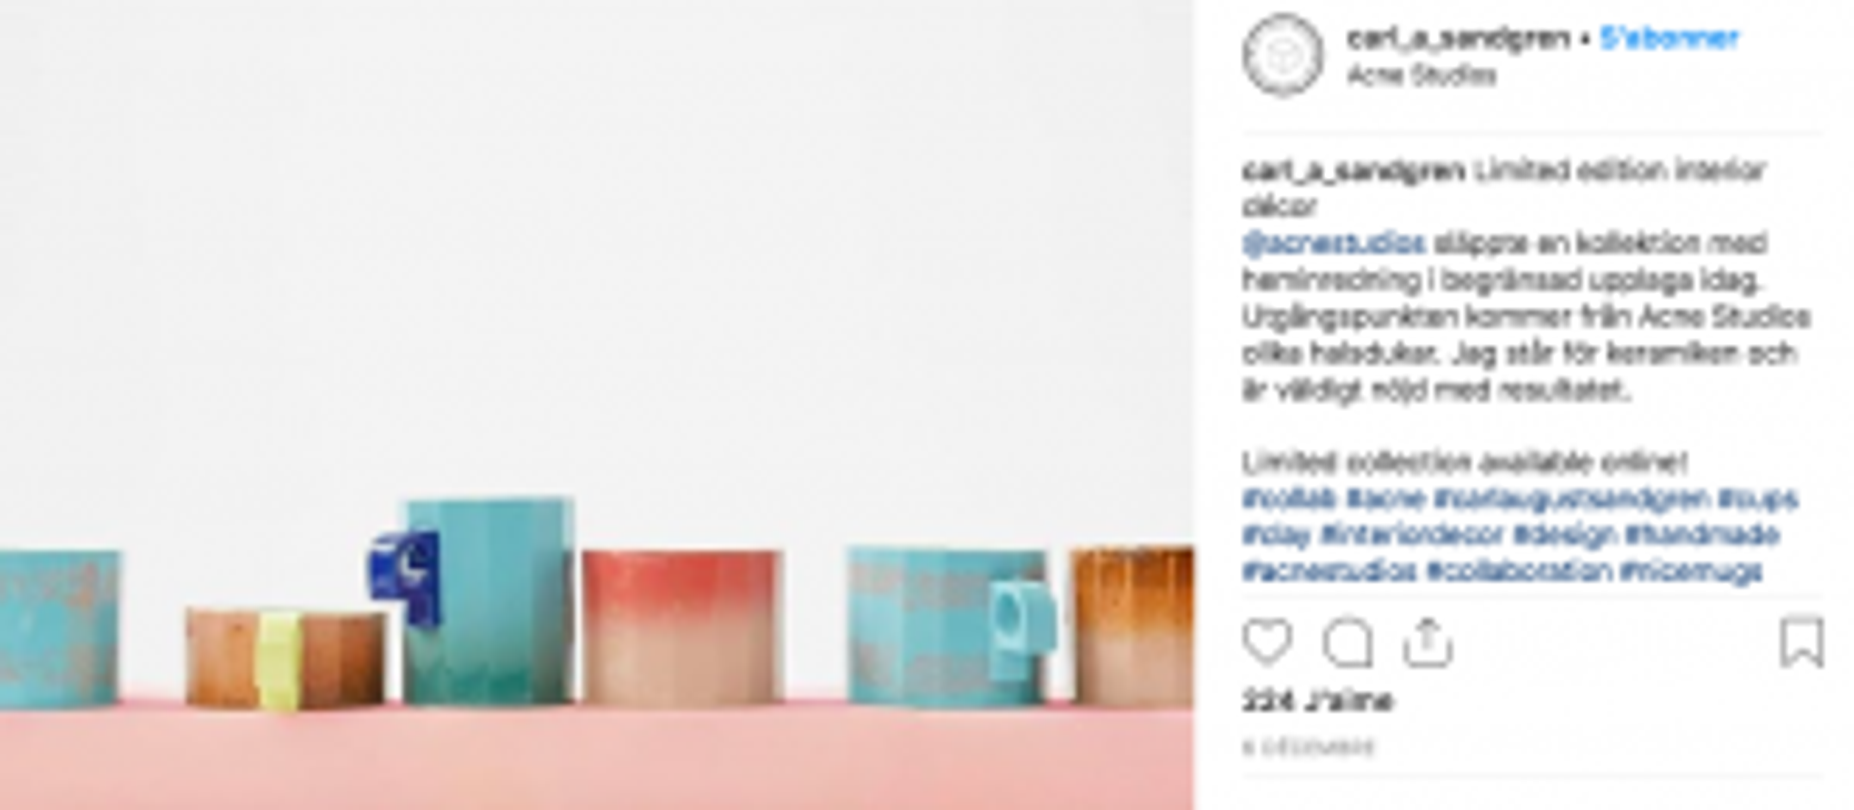
Task: Save the post with the bookmark icon
Action: (x=1802, y=642)
